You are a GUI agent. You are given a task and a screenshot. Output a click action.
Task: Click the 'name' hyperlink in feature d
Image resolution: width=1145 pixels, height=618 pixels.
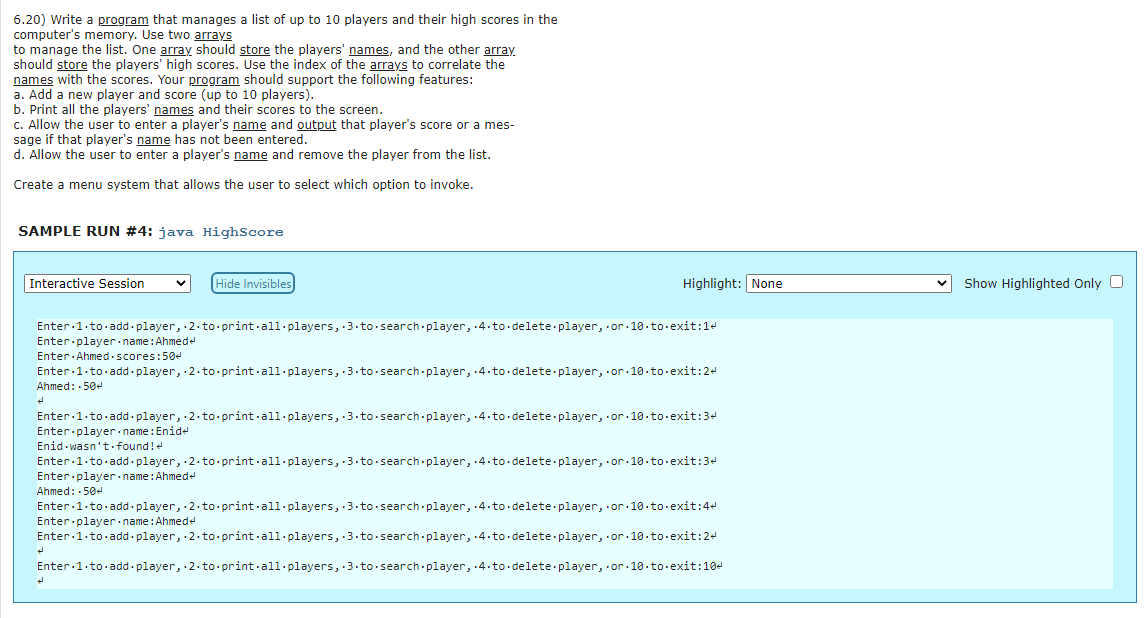[250, 154]
